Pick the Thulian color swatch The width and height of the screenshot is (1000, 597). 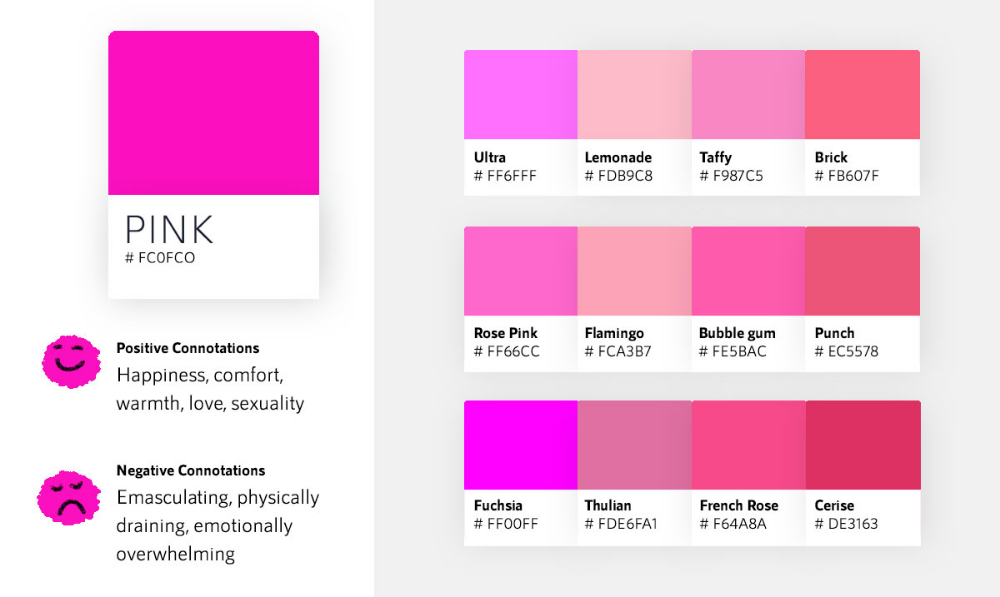click(635, 445)
